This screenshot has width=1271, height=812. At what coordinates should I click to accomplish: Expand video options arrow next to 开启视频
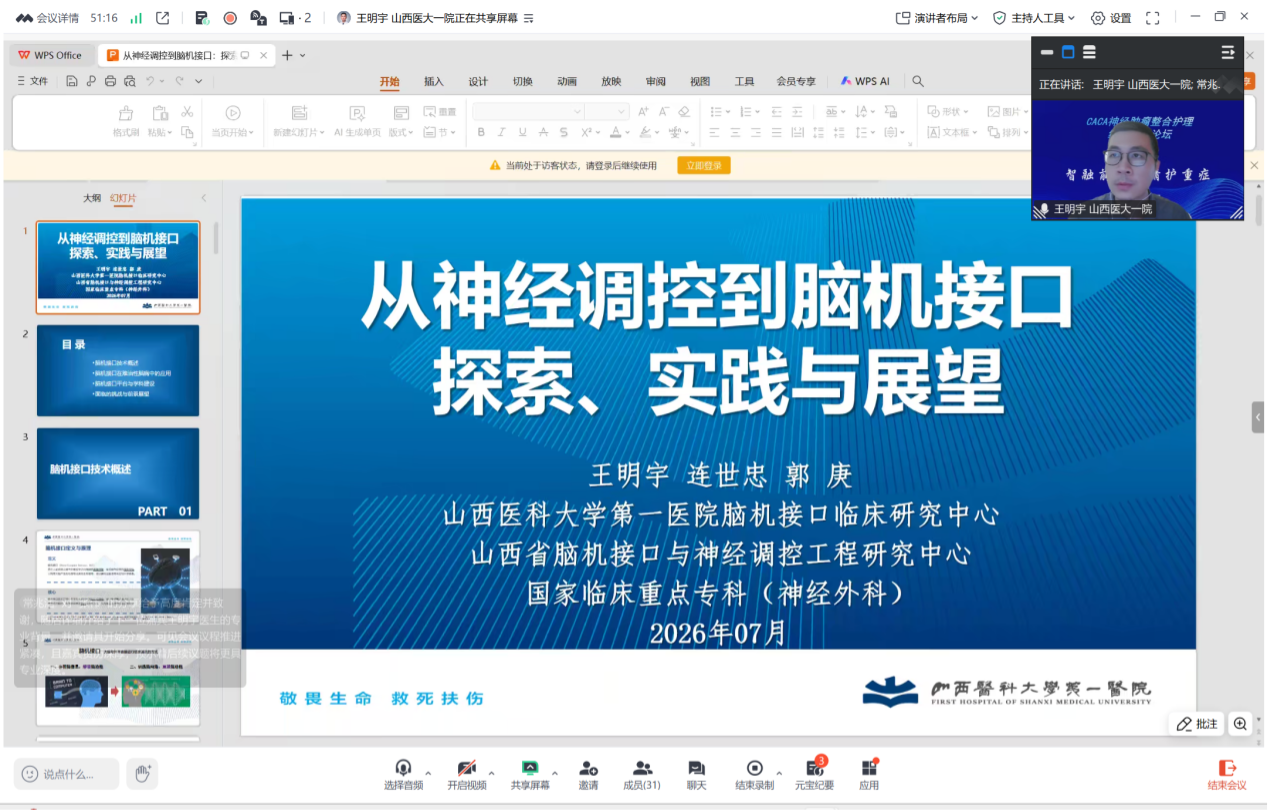coord(492,773)
